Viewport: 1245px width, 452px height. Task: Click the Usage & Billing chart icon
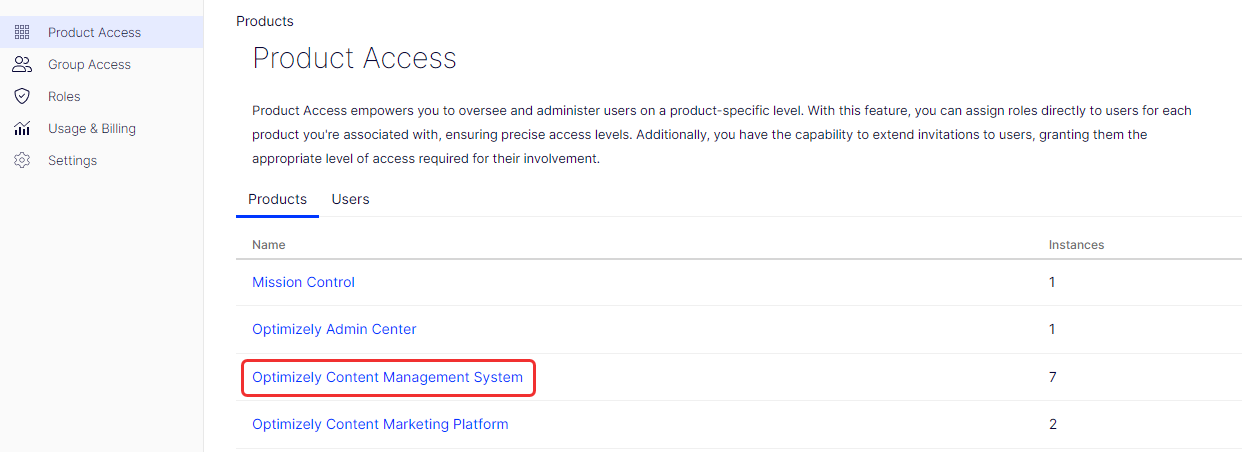click(22, 128)
